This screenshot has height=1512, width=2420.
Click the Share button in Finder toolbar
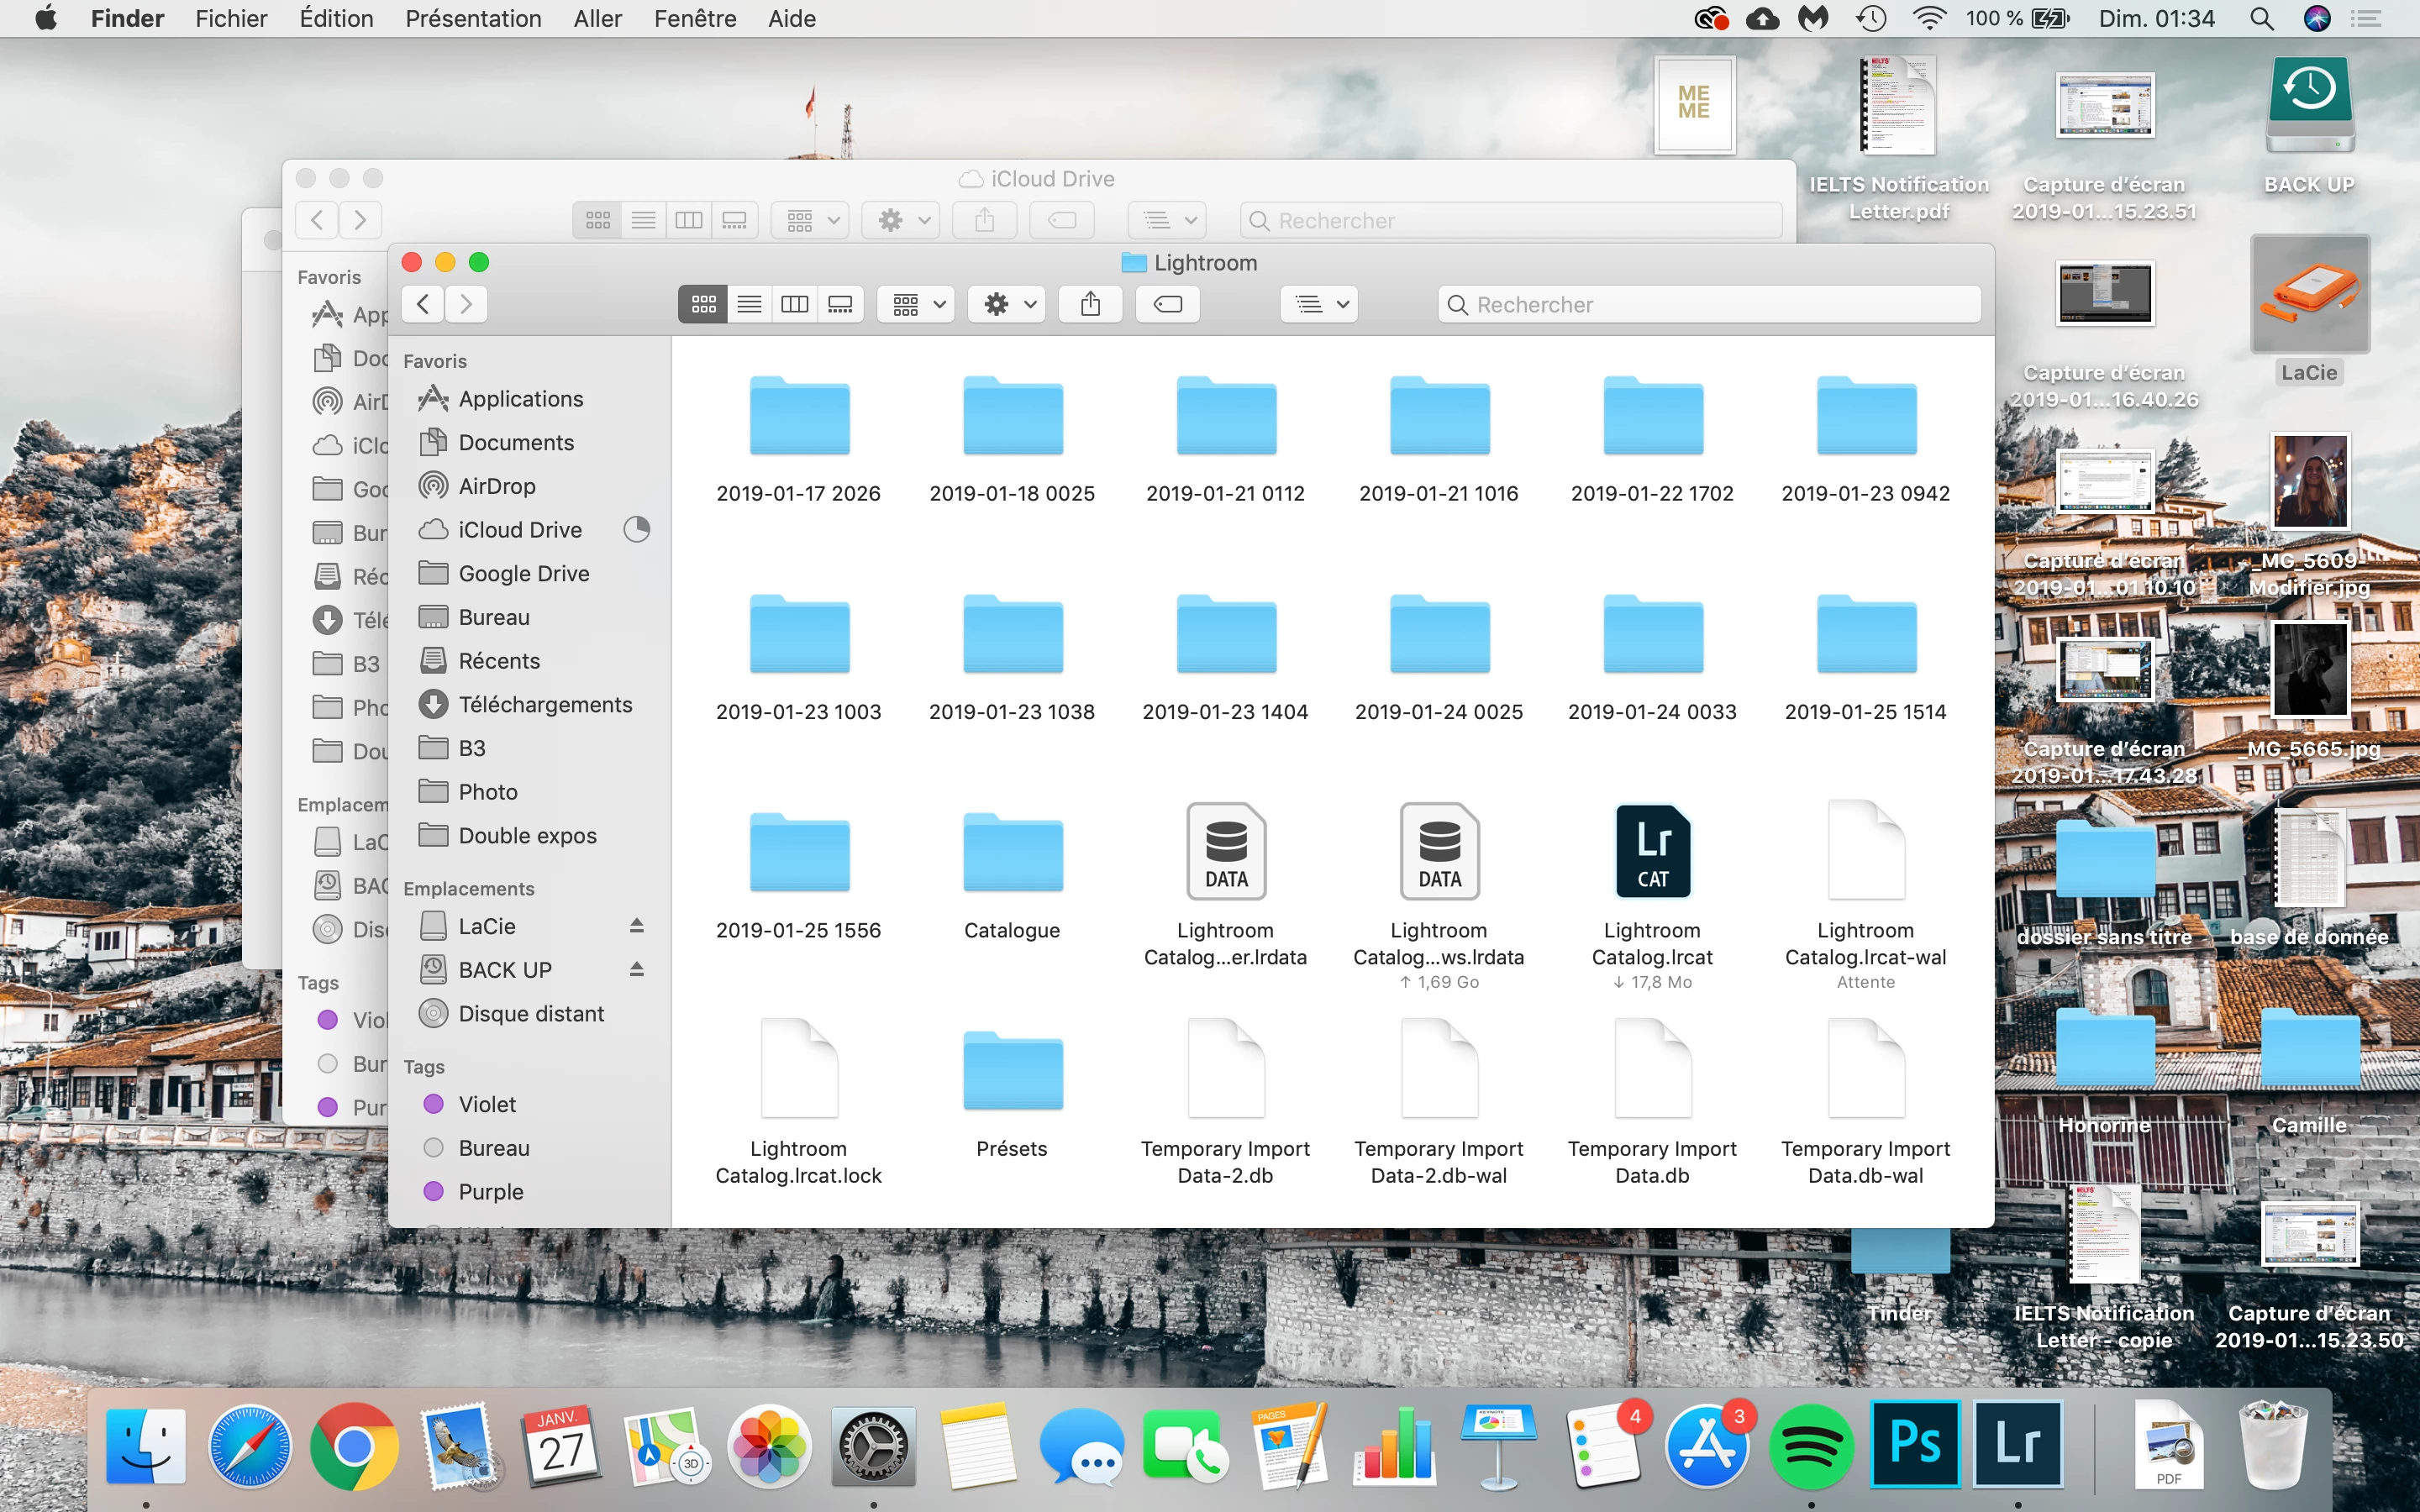[x=1090, y=304]
